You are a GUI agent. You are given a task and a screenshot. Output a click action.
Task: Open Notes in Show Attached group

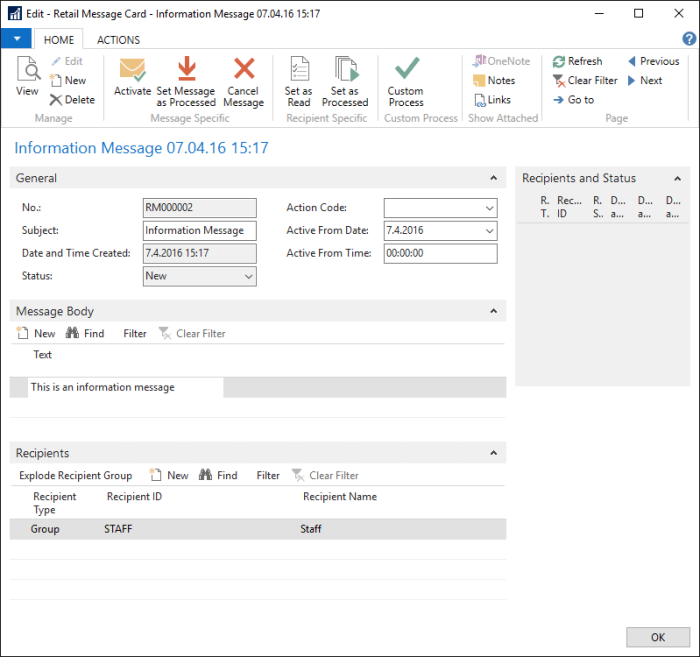coord(493,81)
